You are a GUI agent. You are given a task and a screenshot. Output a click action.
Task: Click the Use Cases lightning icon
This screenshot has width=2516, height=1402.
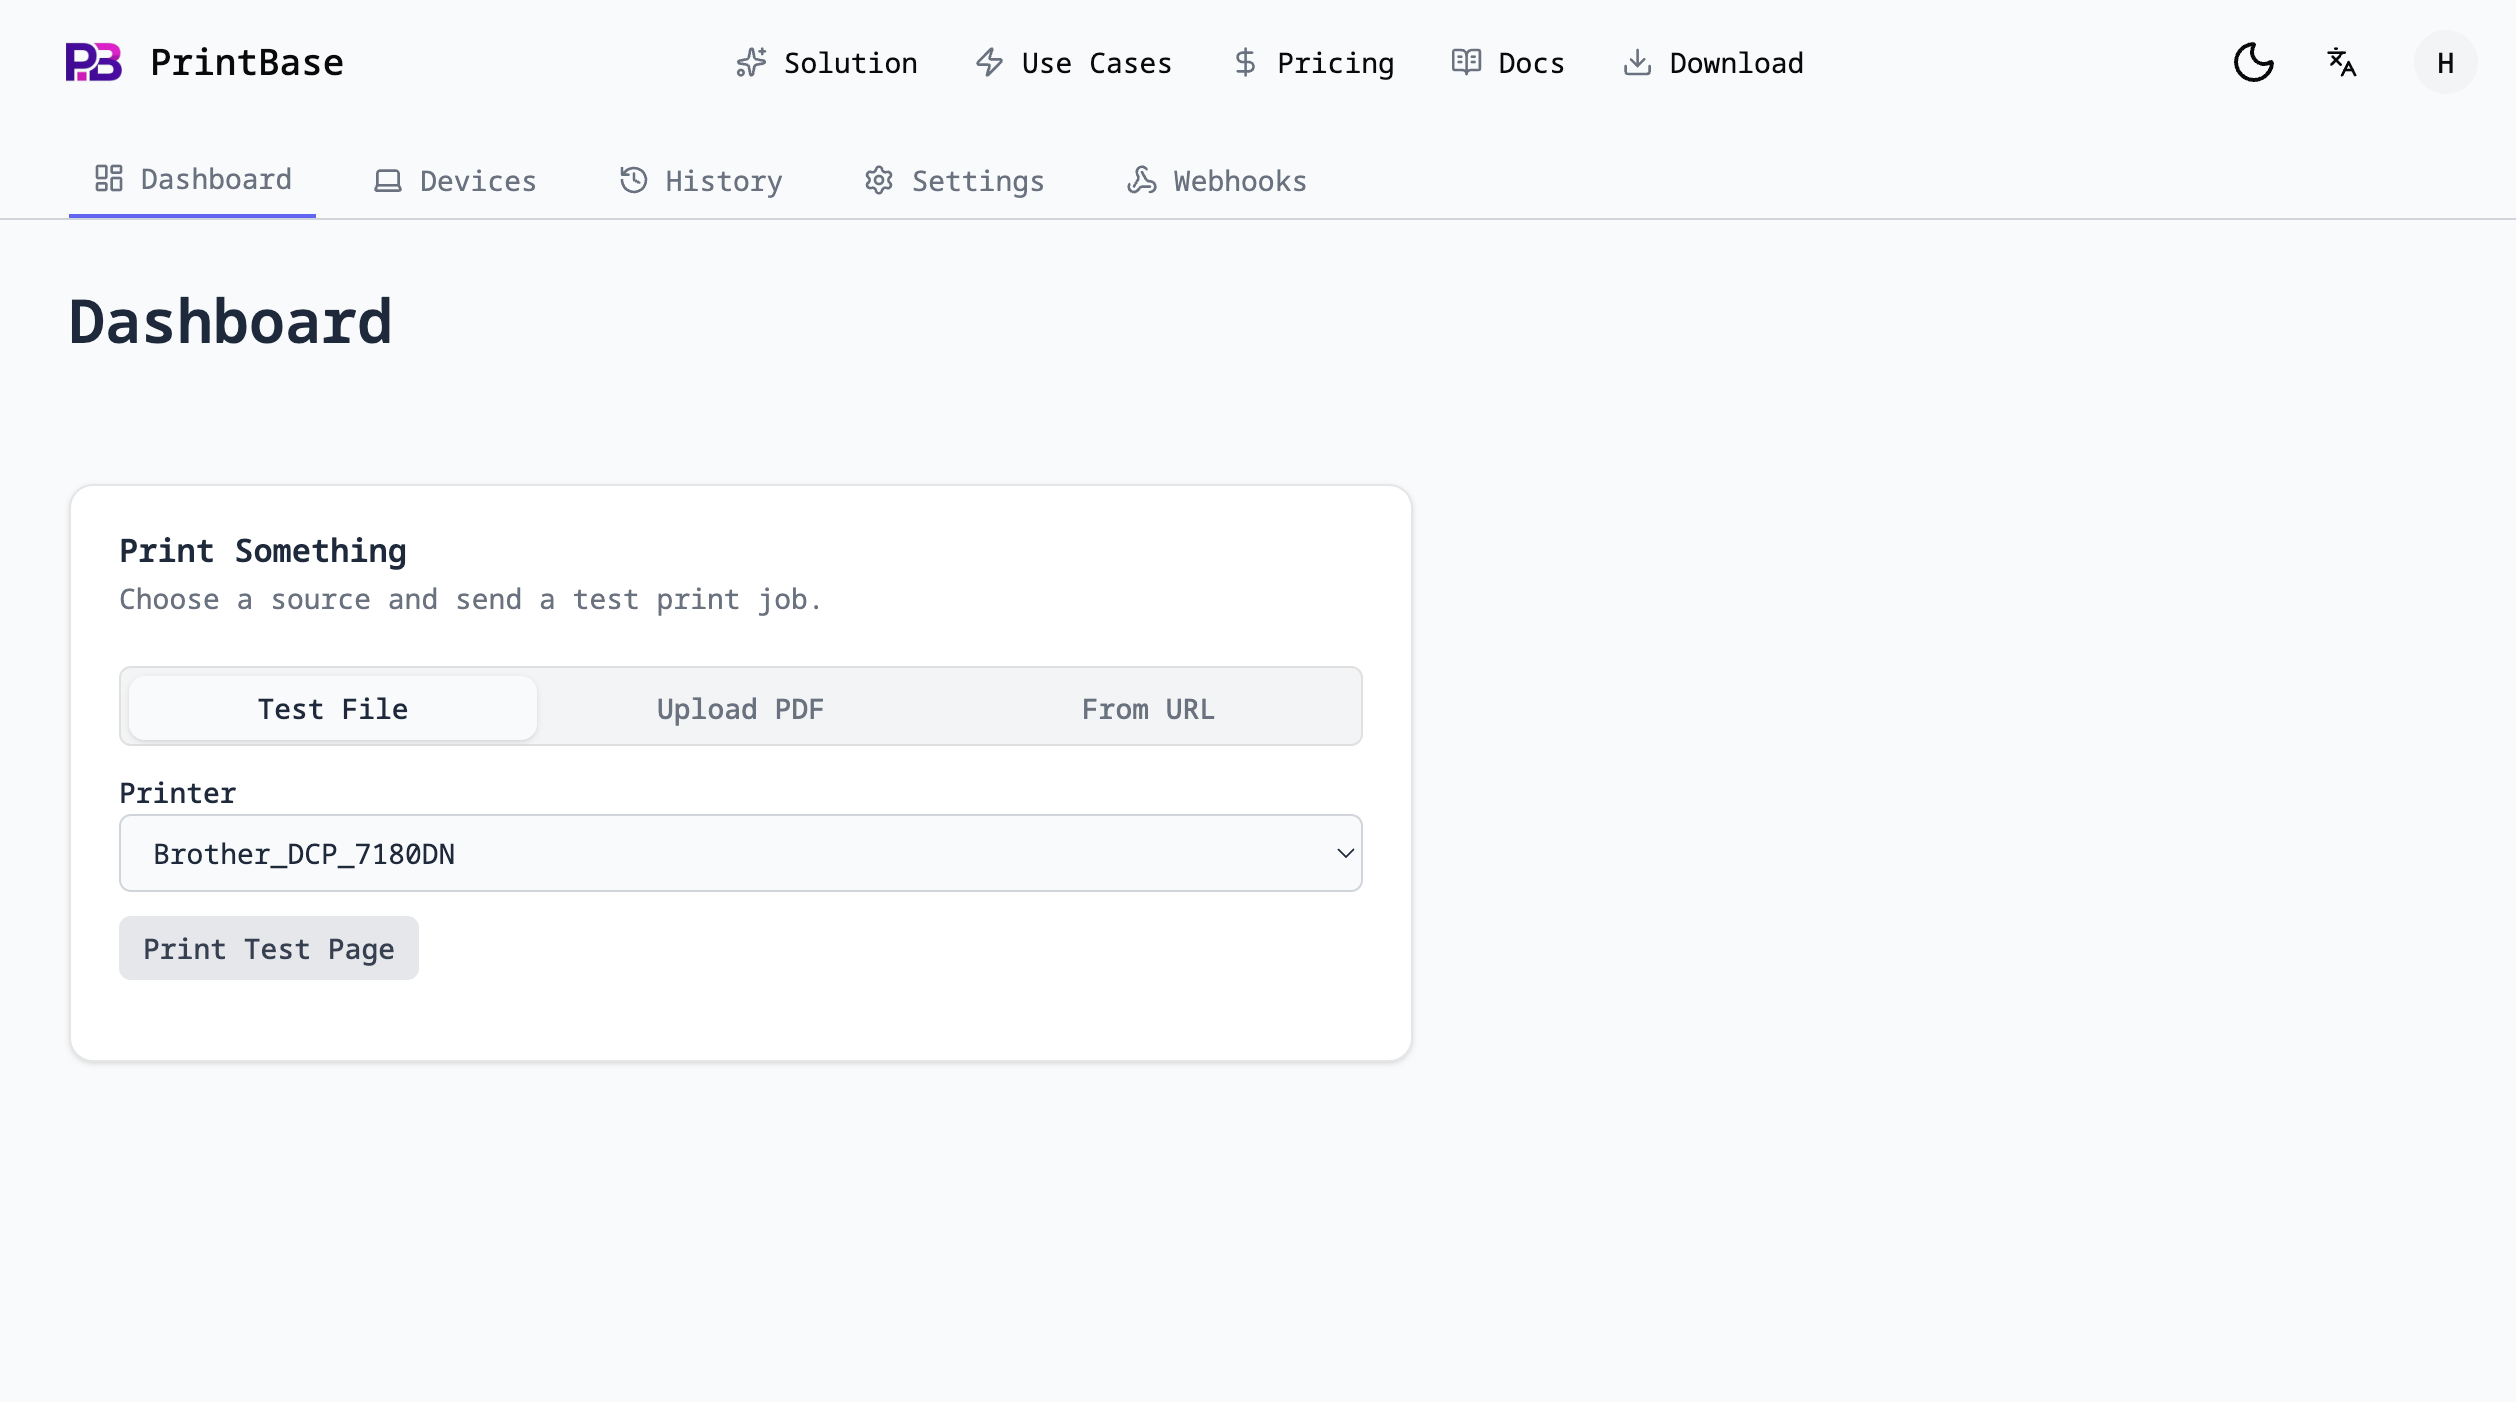(989, 63)
